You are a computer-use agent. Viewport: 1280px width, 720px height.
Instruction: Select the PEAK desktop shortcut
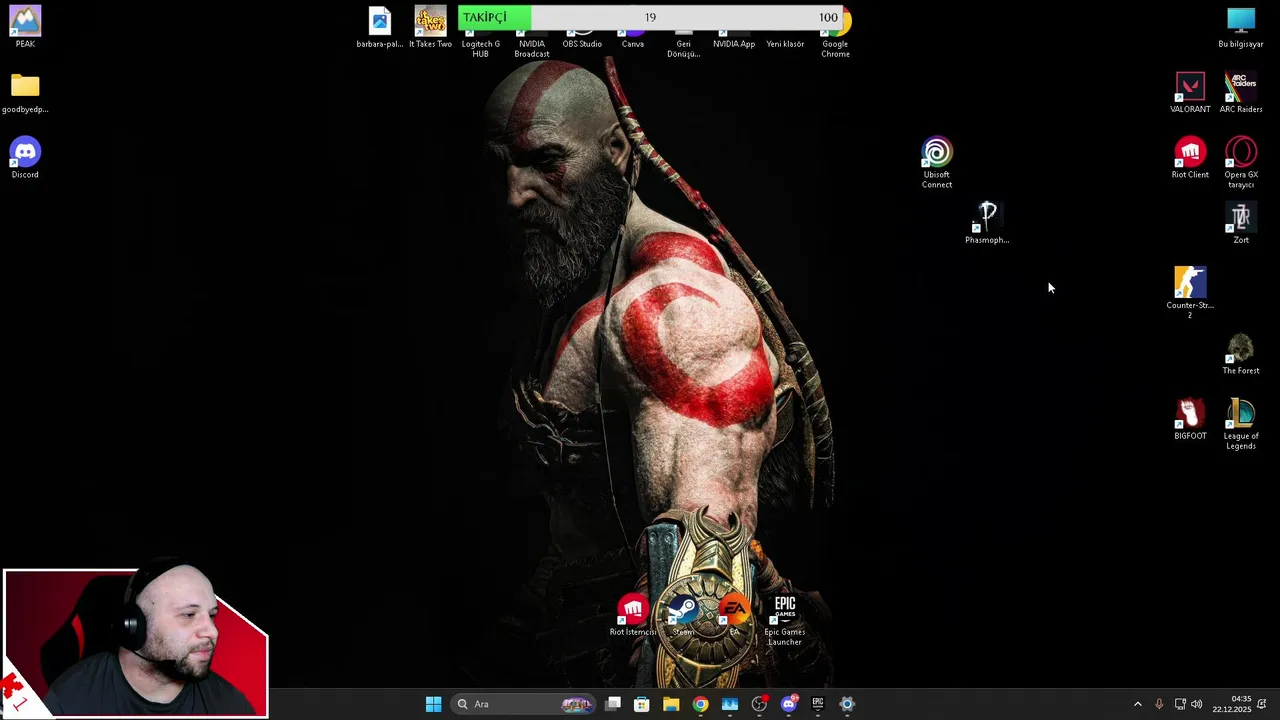(25, 27)
